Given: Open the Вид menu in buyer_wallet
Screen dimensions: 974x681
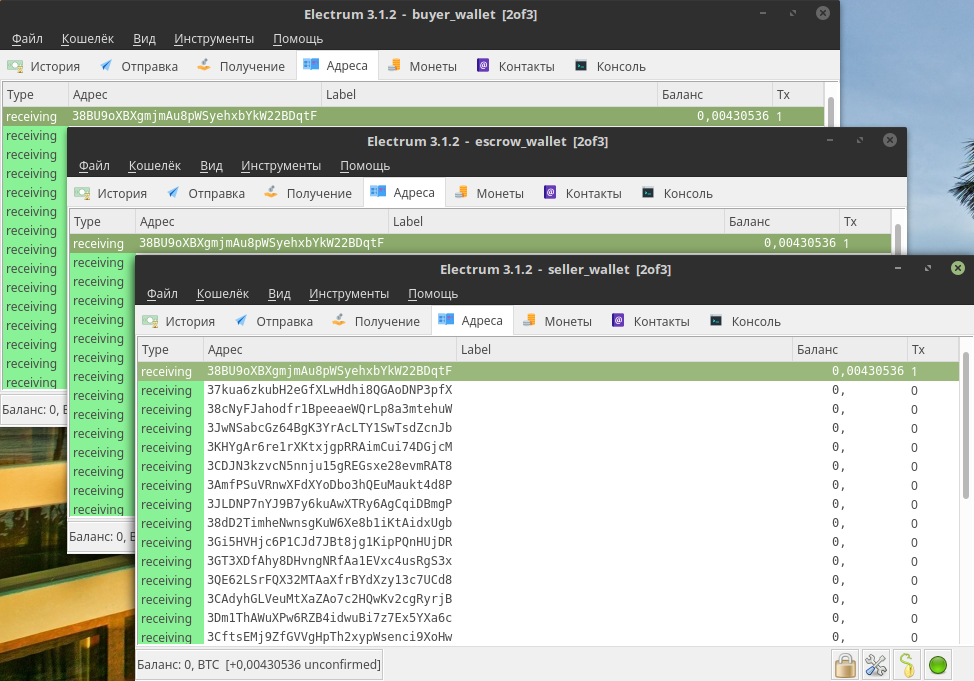Looking at the screenshot, I should tap(144, 39).
